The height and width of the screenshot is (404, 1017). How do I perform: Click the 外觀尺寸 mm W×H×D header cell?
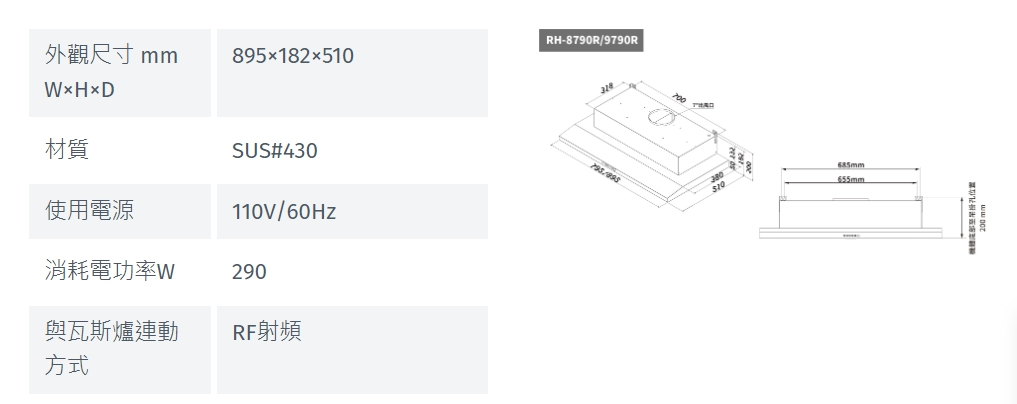[111, 73]
